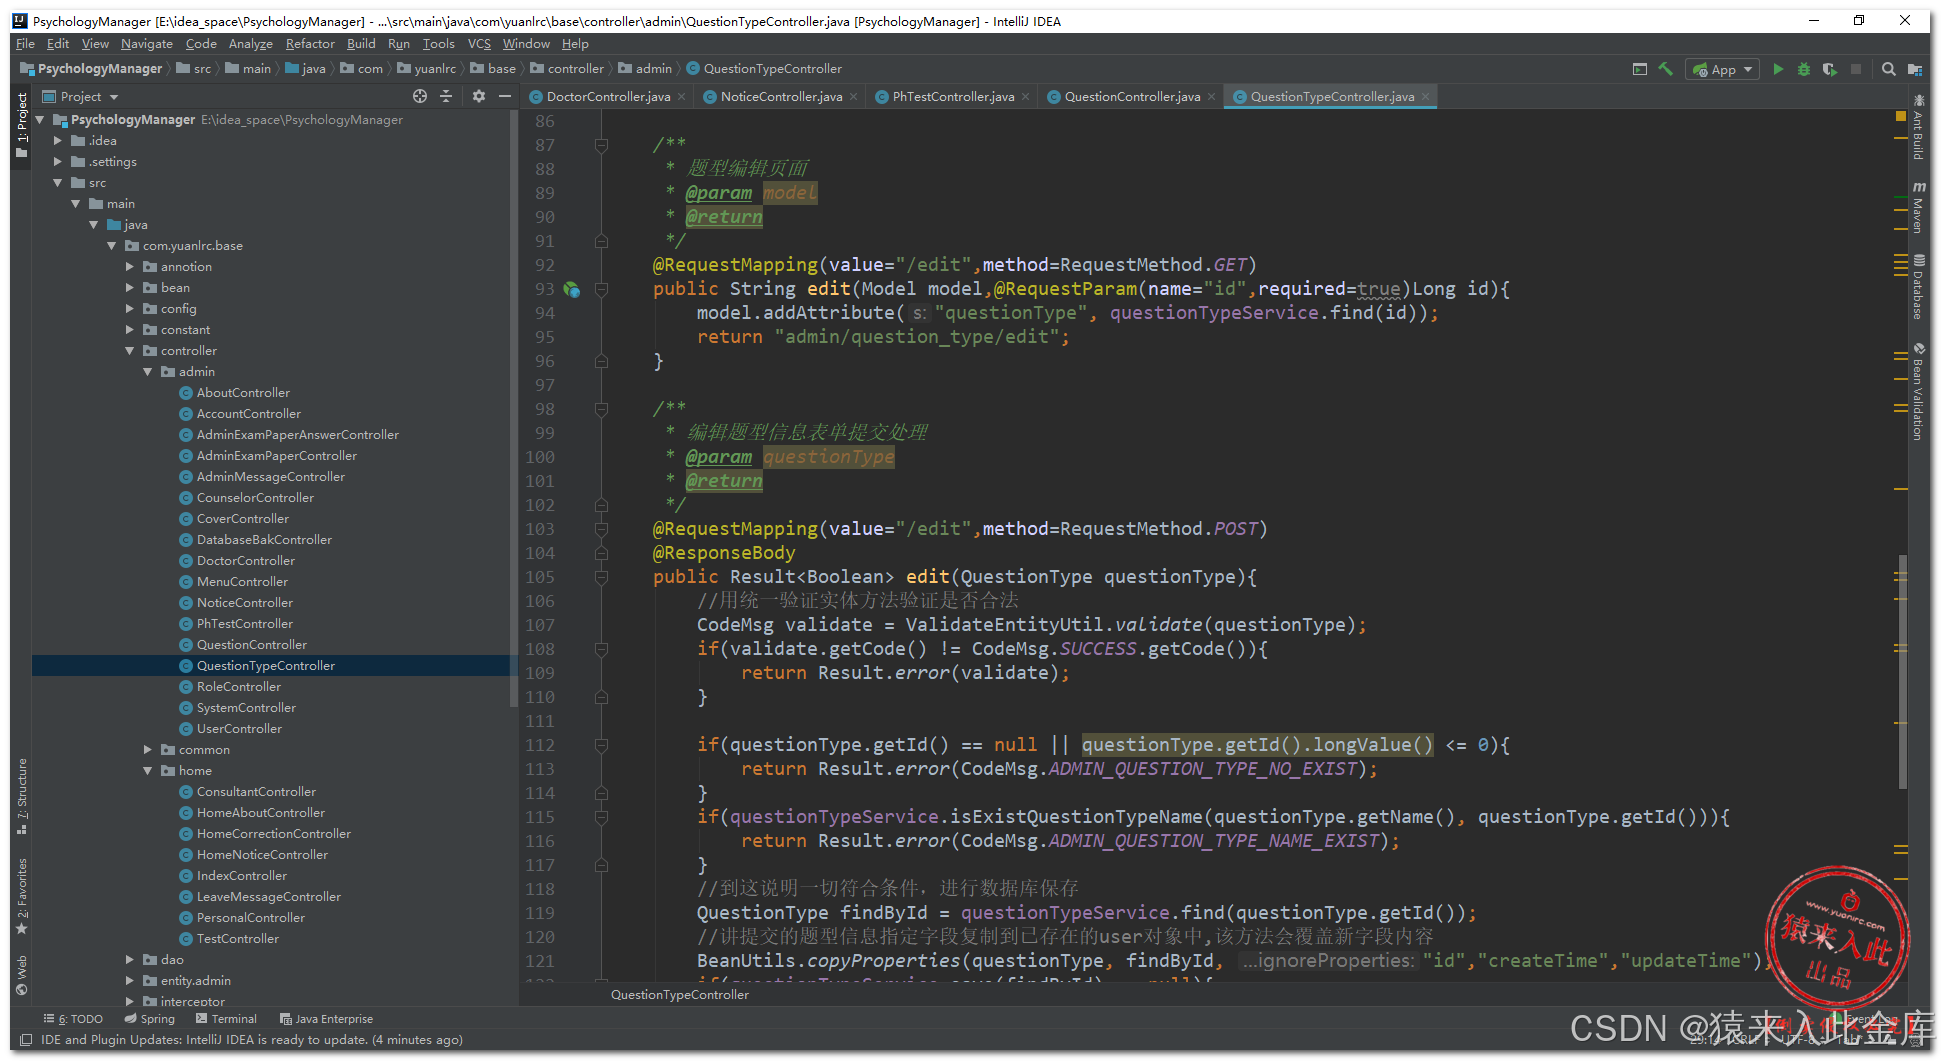
Task: Open Project Structure icon in toolbar
Action: [x=1915, y=69]
